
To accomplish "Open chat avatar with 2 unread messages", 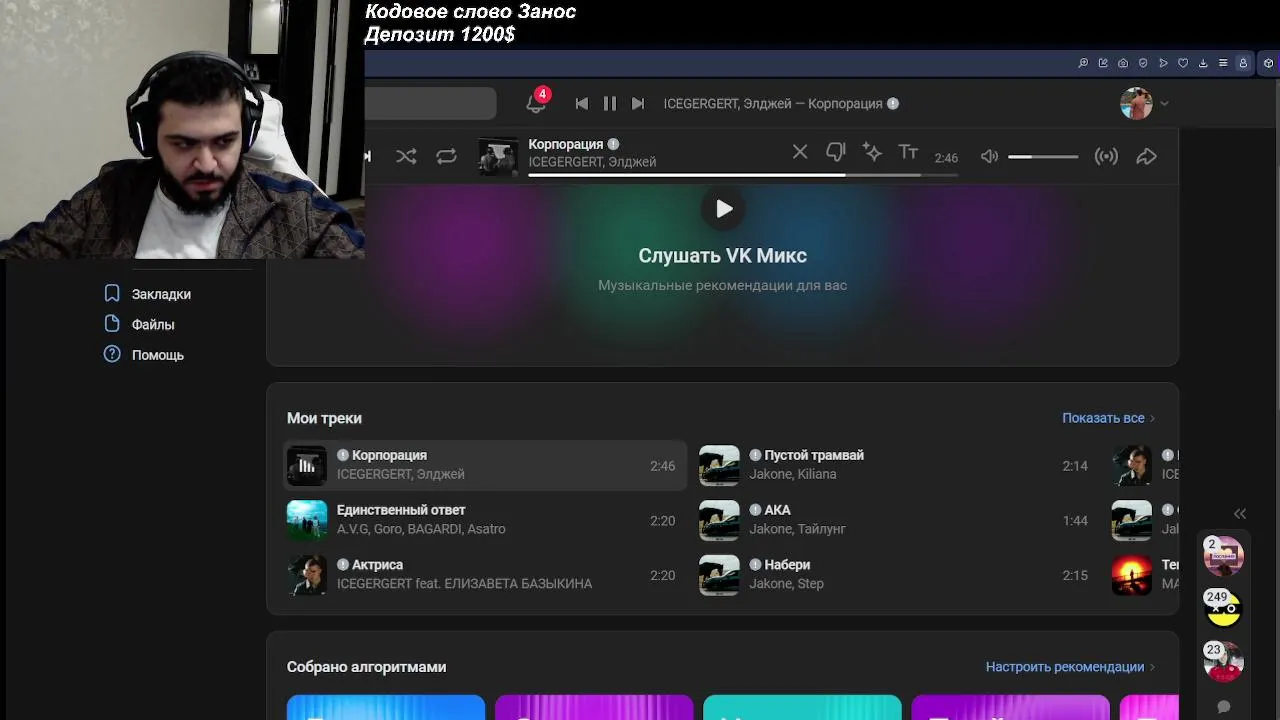I will (1223, 556).
